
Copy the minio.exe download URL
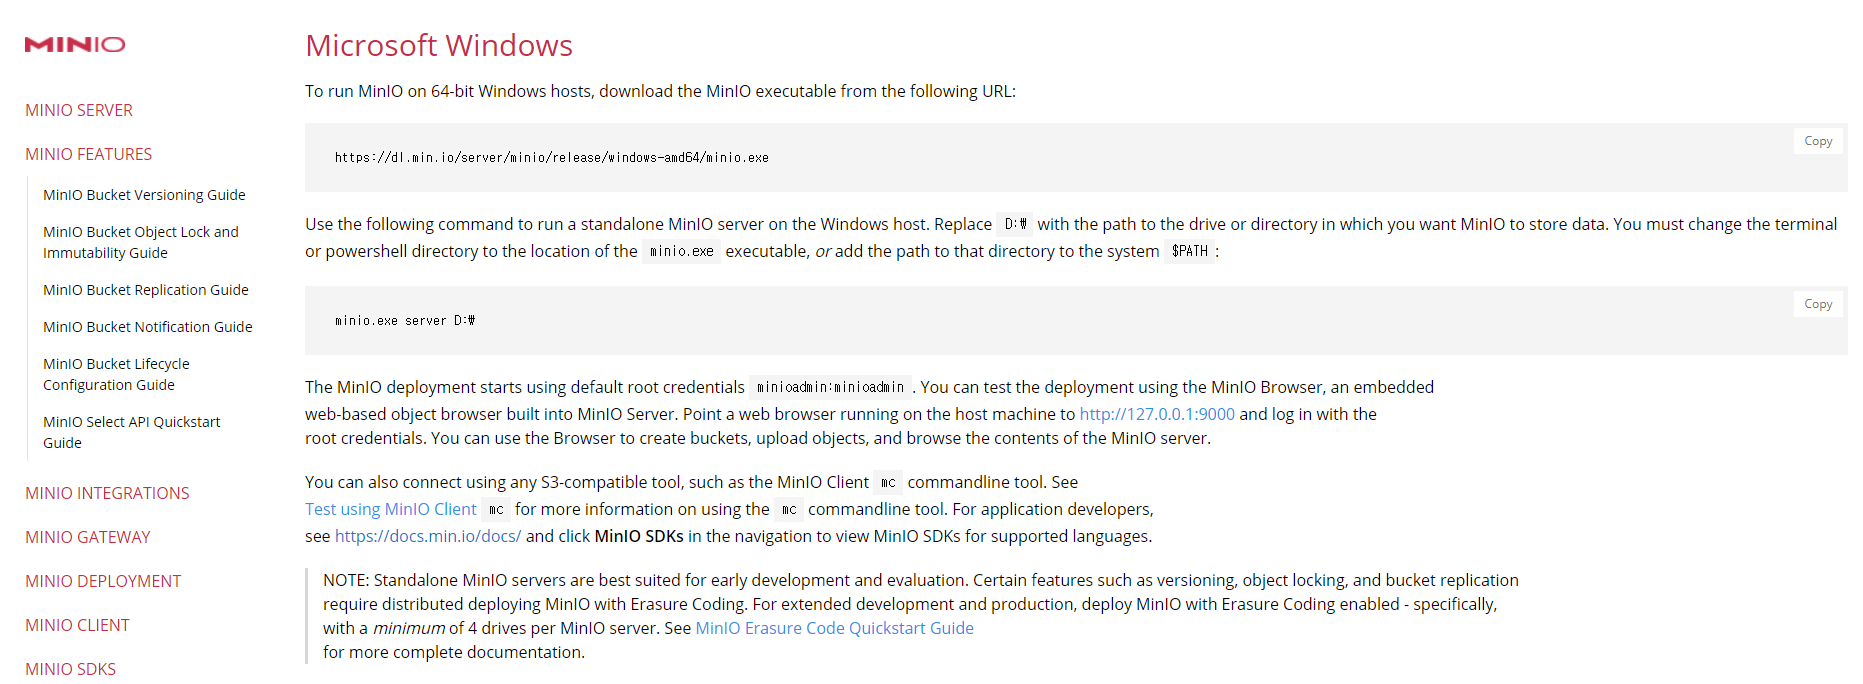(x=1818, y=141)
